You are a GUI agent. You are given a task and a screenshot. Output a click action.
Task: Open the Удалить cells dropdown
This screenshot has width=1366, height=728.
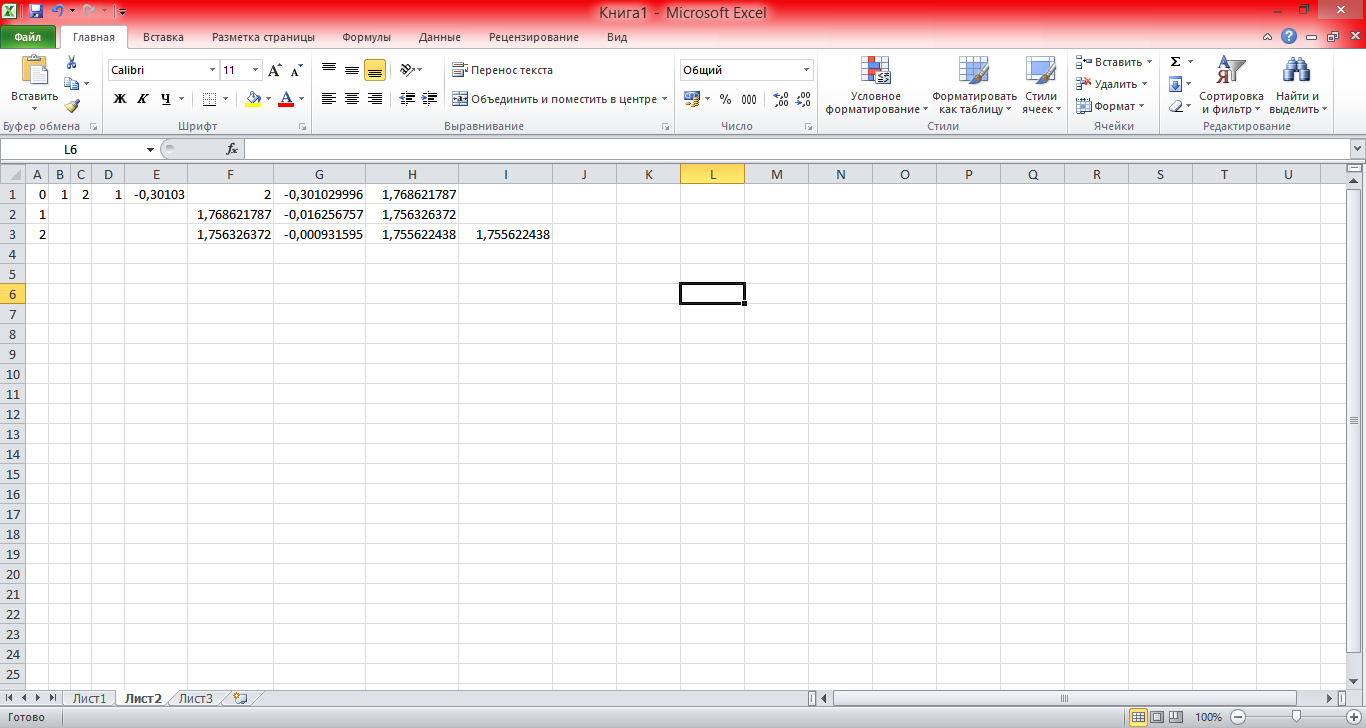tap(1144, 84)
